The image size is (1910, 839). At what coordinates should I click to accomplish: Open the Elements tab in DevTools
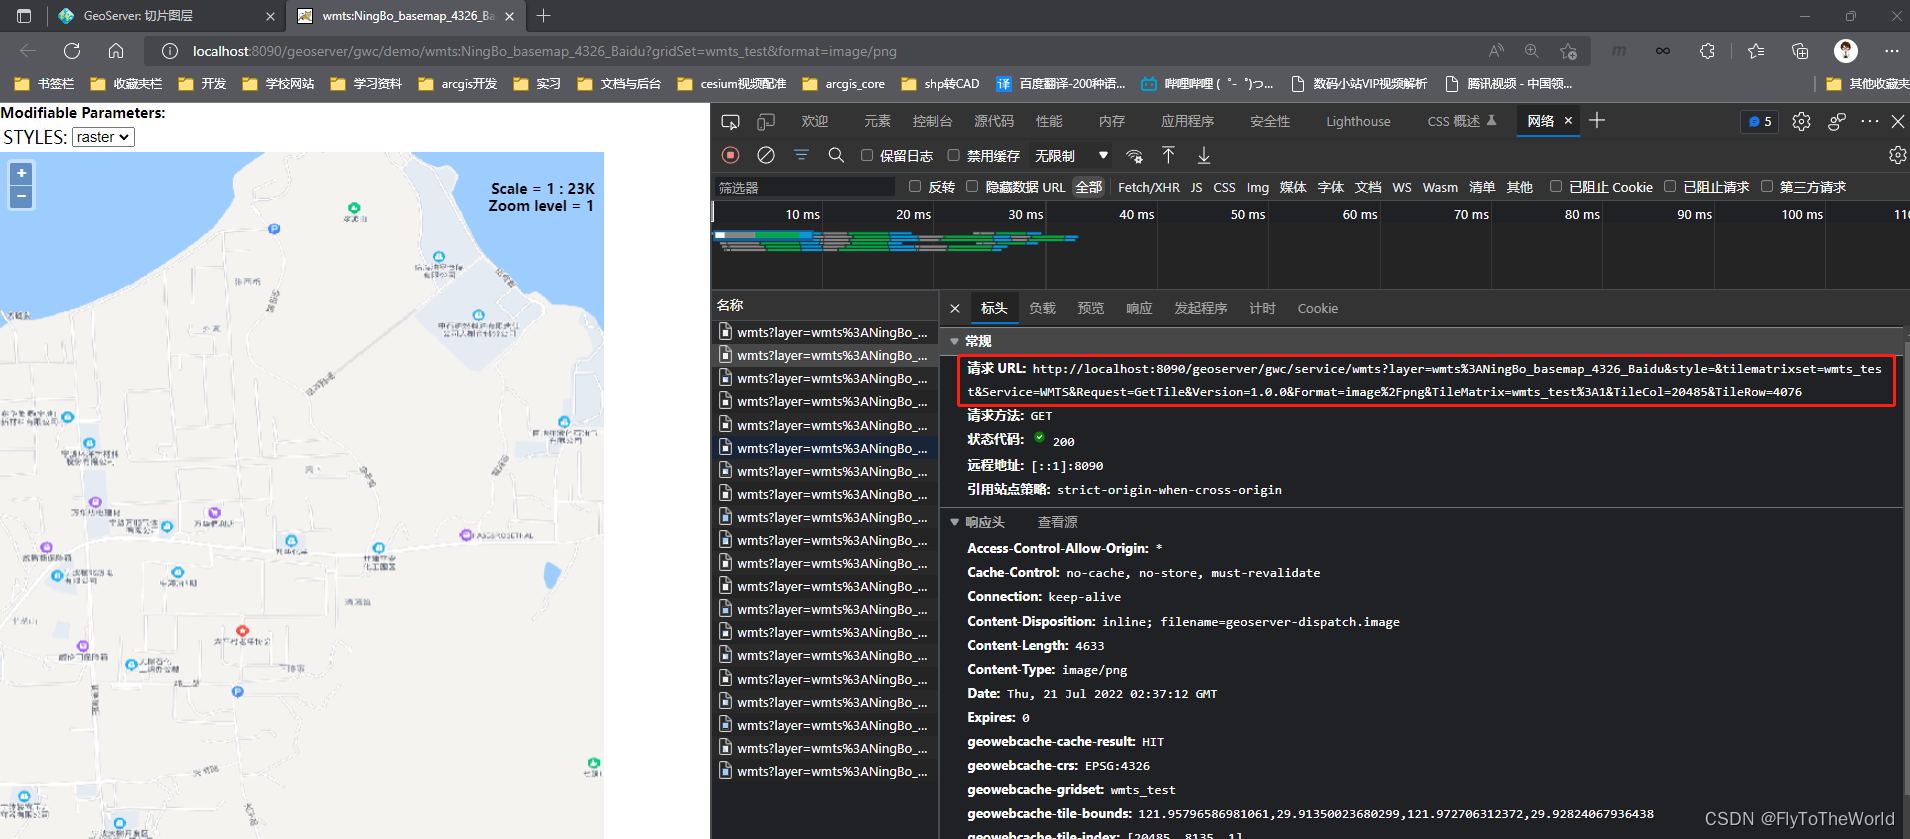(x=877, y=121)
